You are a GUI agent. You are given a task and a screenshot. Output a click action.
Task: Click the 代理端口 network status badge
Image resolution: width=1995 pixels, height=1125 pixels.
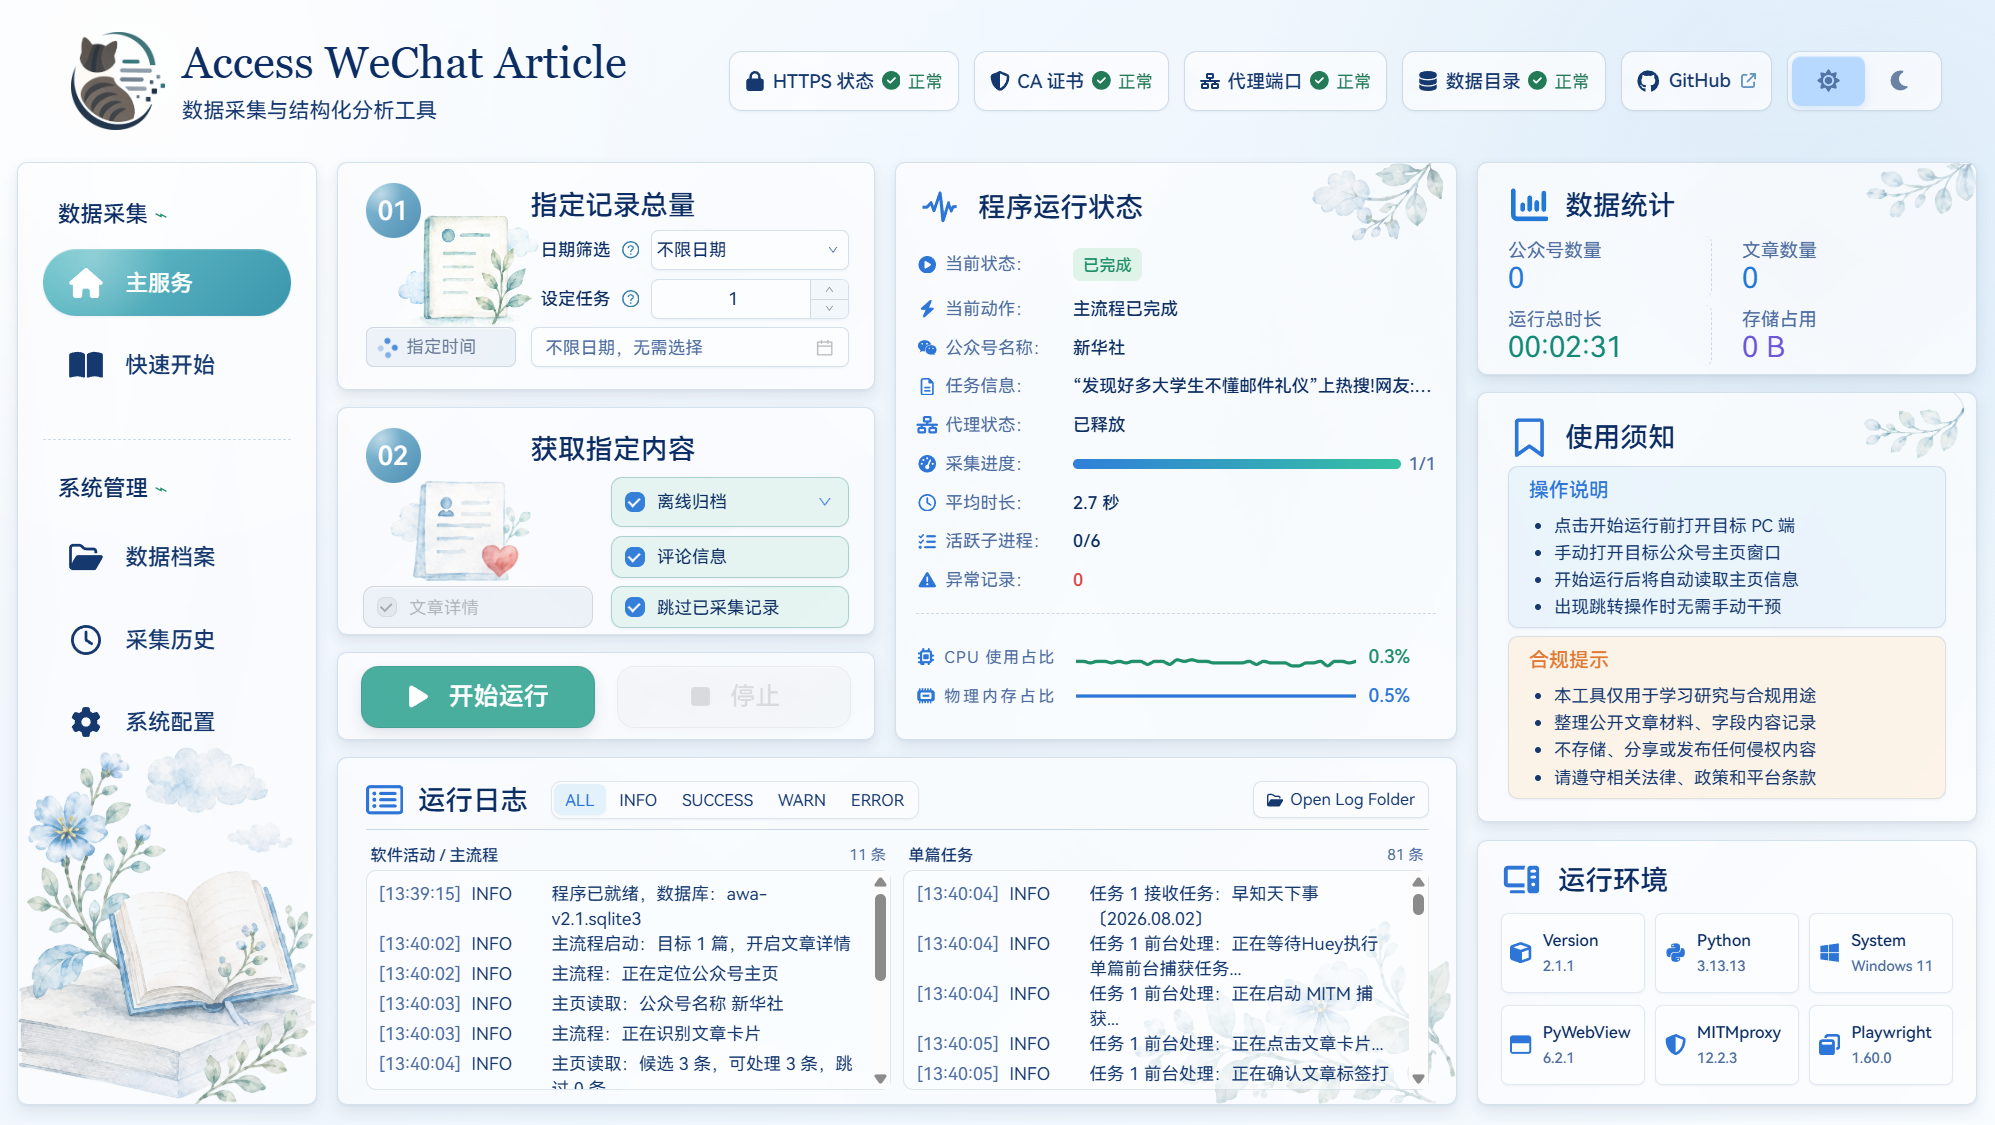pyautogui.click(x=1285, y=81)
